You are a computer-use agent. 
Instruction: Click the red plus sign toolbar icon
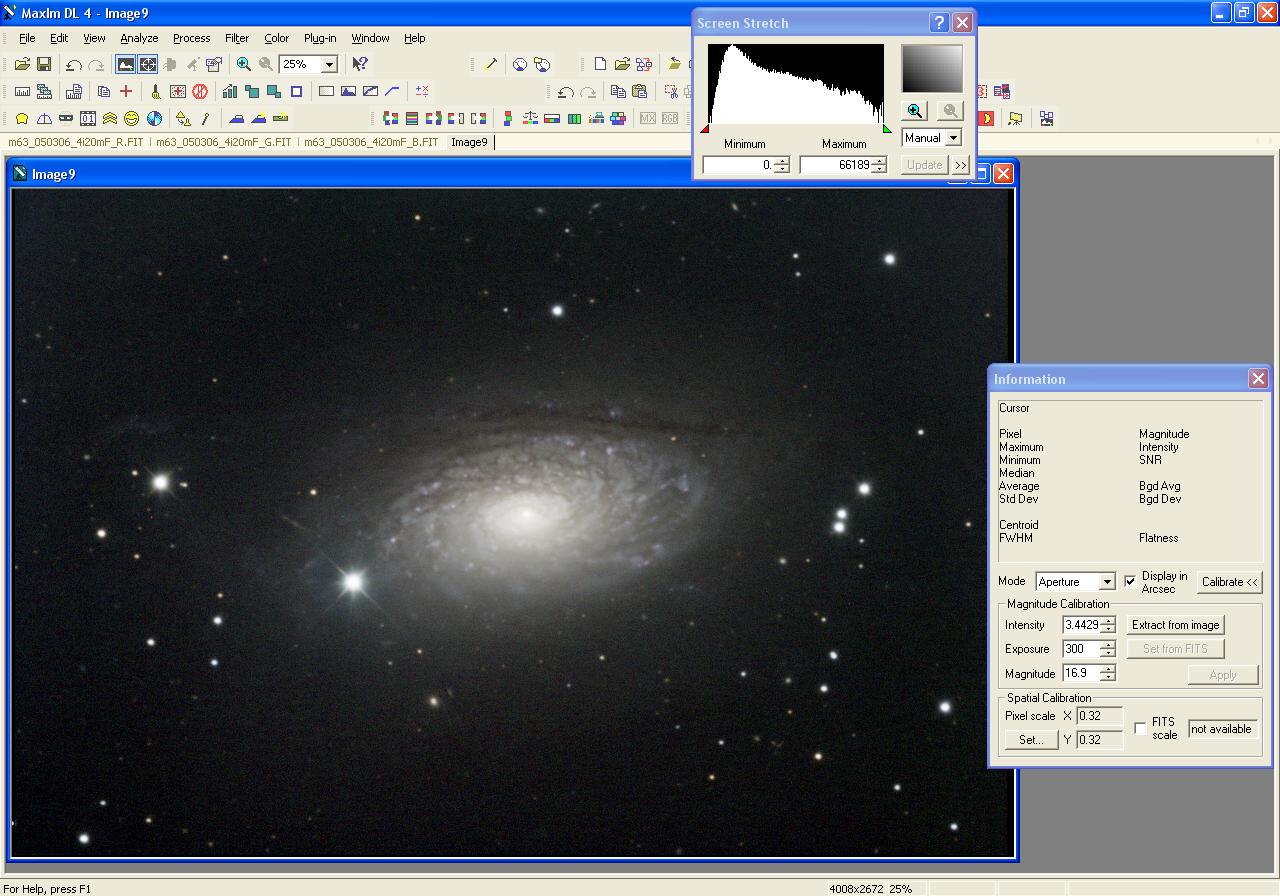click(126, 91)
